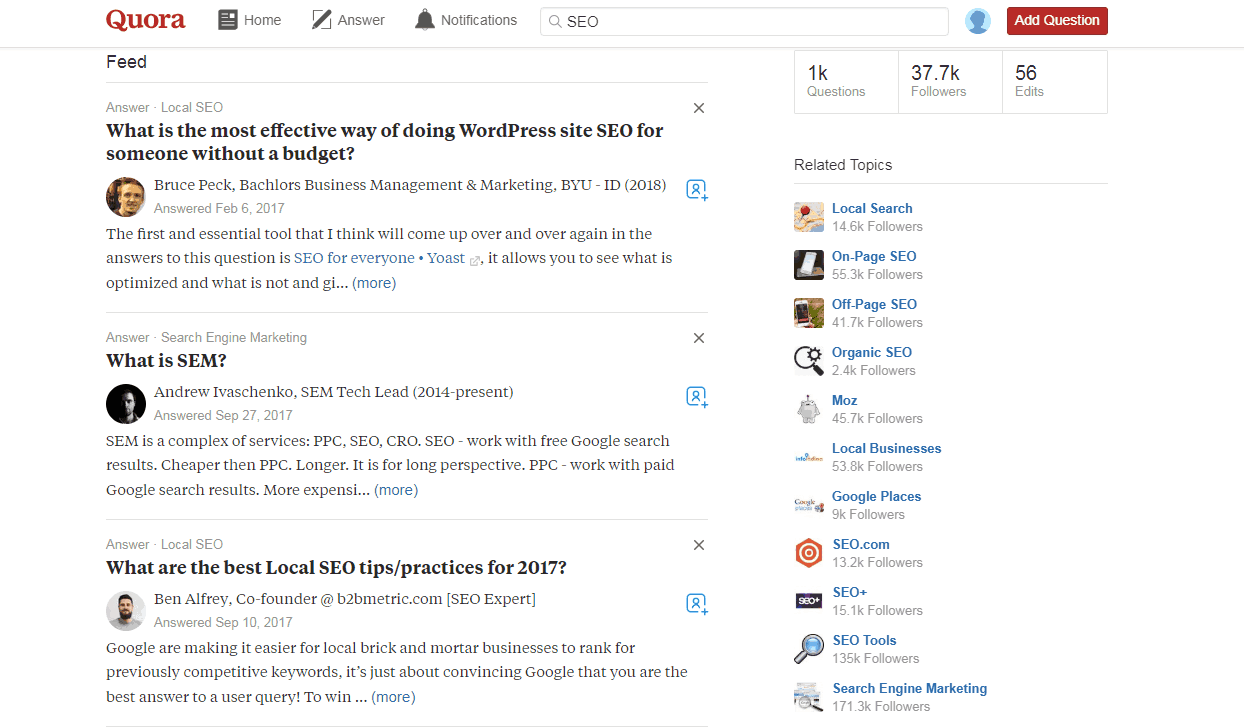1244x728 pixels.
Task: Click the Answer pencil icon
Action: tap(321, 20)
